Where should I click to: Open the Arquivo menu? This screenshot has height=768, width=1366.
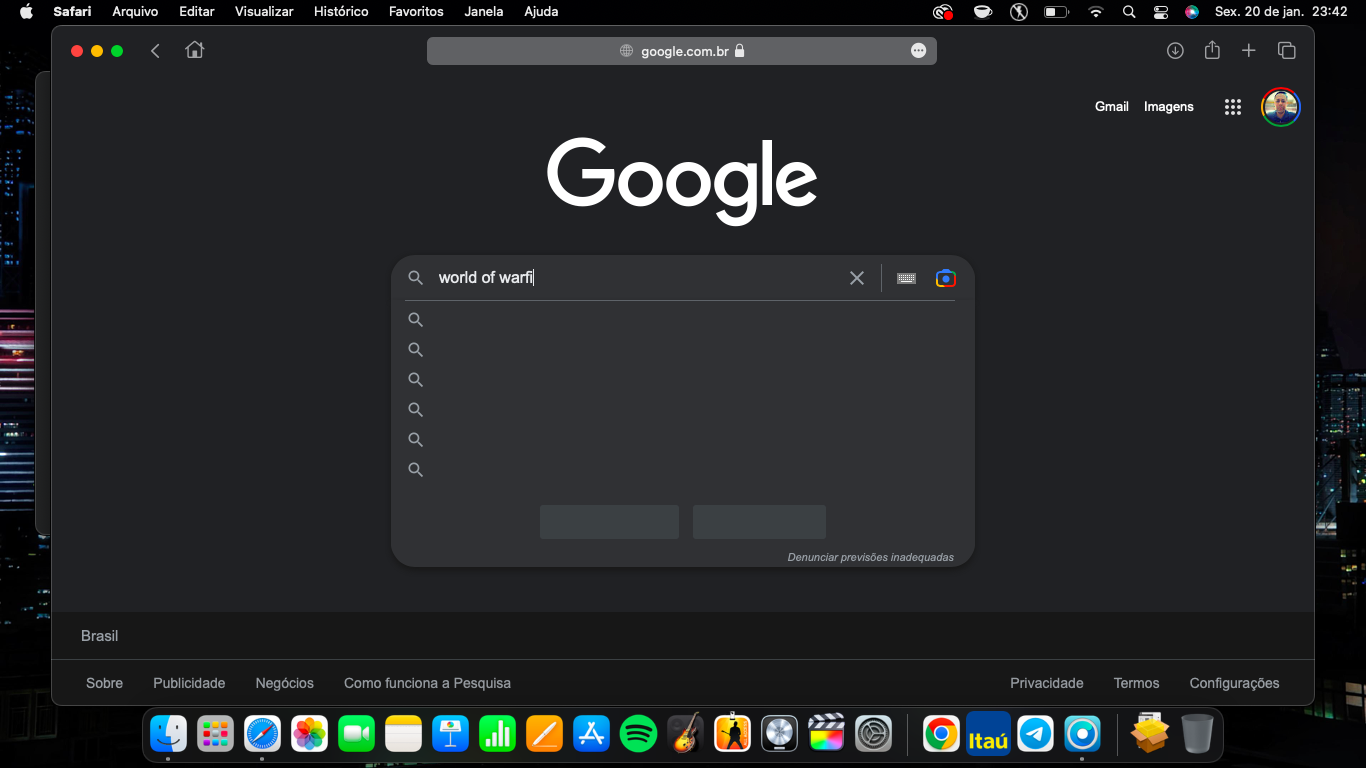[x=135, y=12]
